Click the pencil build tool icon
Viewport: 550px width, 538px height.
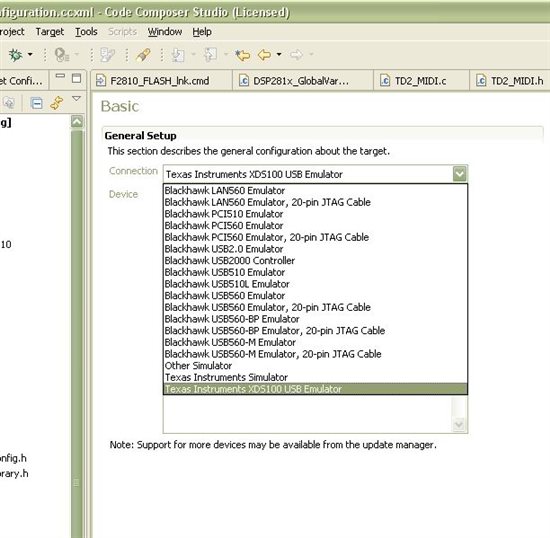[143, 55]
